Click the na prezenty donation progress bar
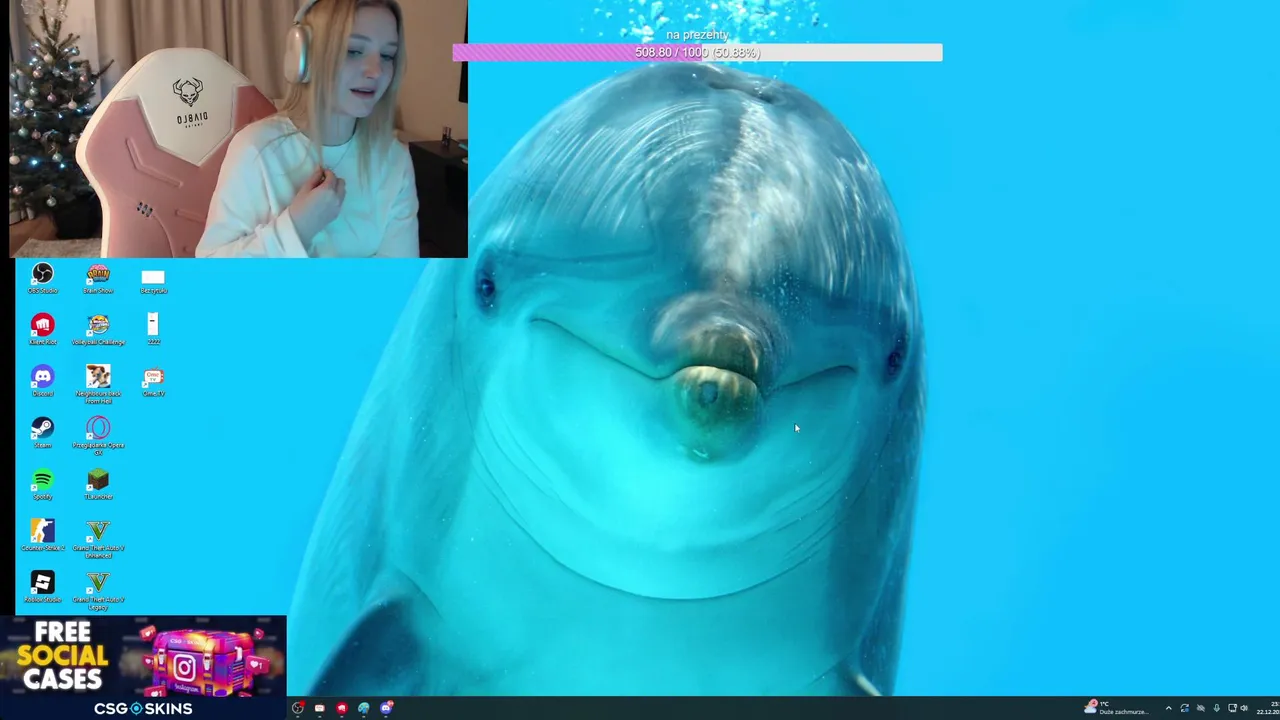The image size is (1280, 720). click(x=697, y=52)
